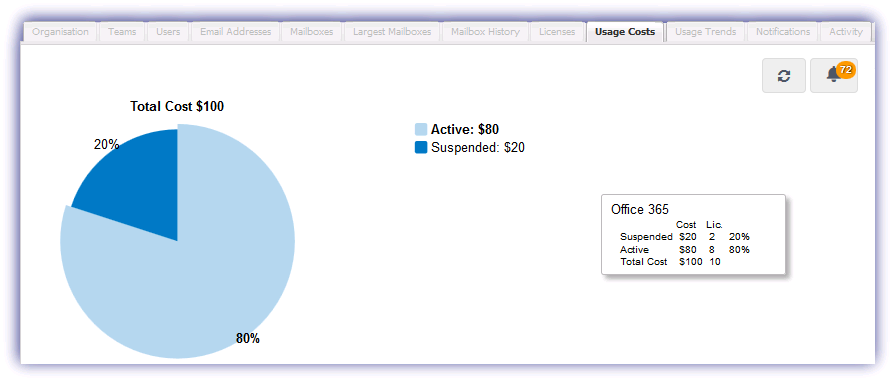This screenshot has width=893, height=381.
Task: Go to the Users tab
Action: click(168, 32)
